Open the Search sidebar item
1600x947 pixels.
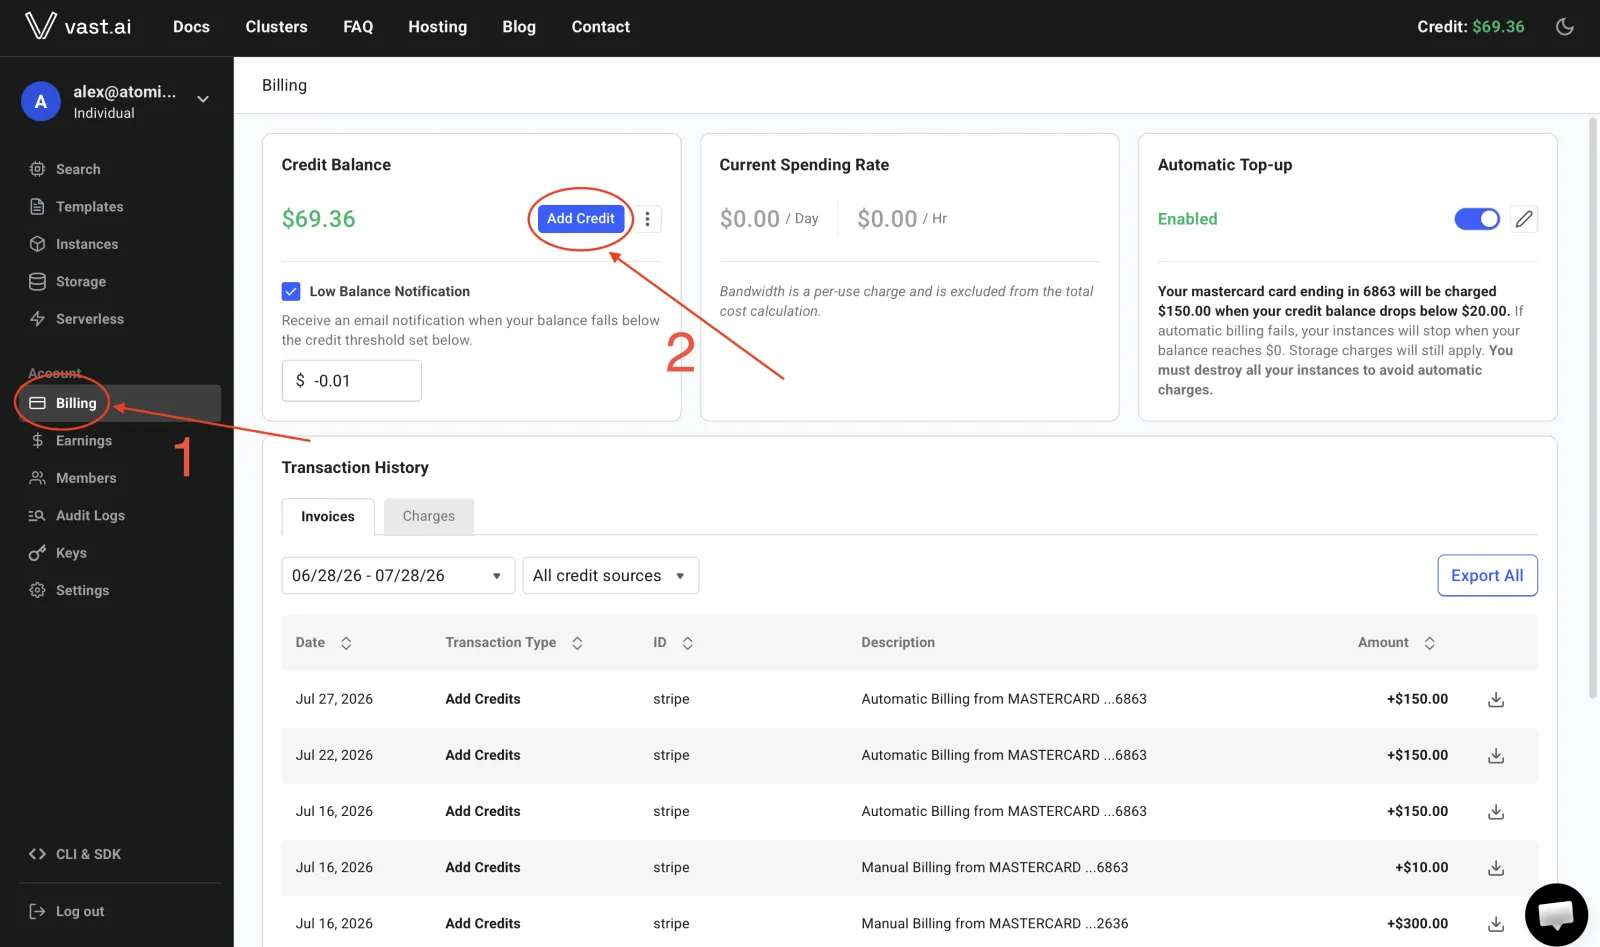tap(78, 169)
